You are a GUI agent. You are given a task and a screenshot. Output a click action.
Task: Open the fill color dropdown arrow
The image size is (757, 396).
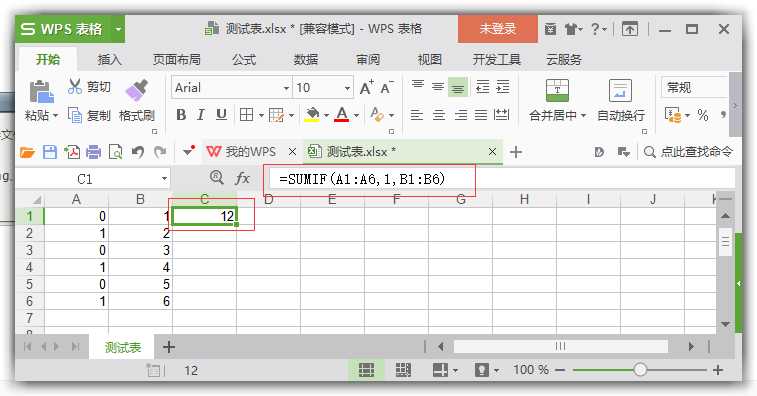(x=326, y=115)
